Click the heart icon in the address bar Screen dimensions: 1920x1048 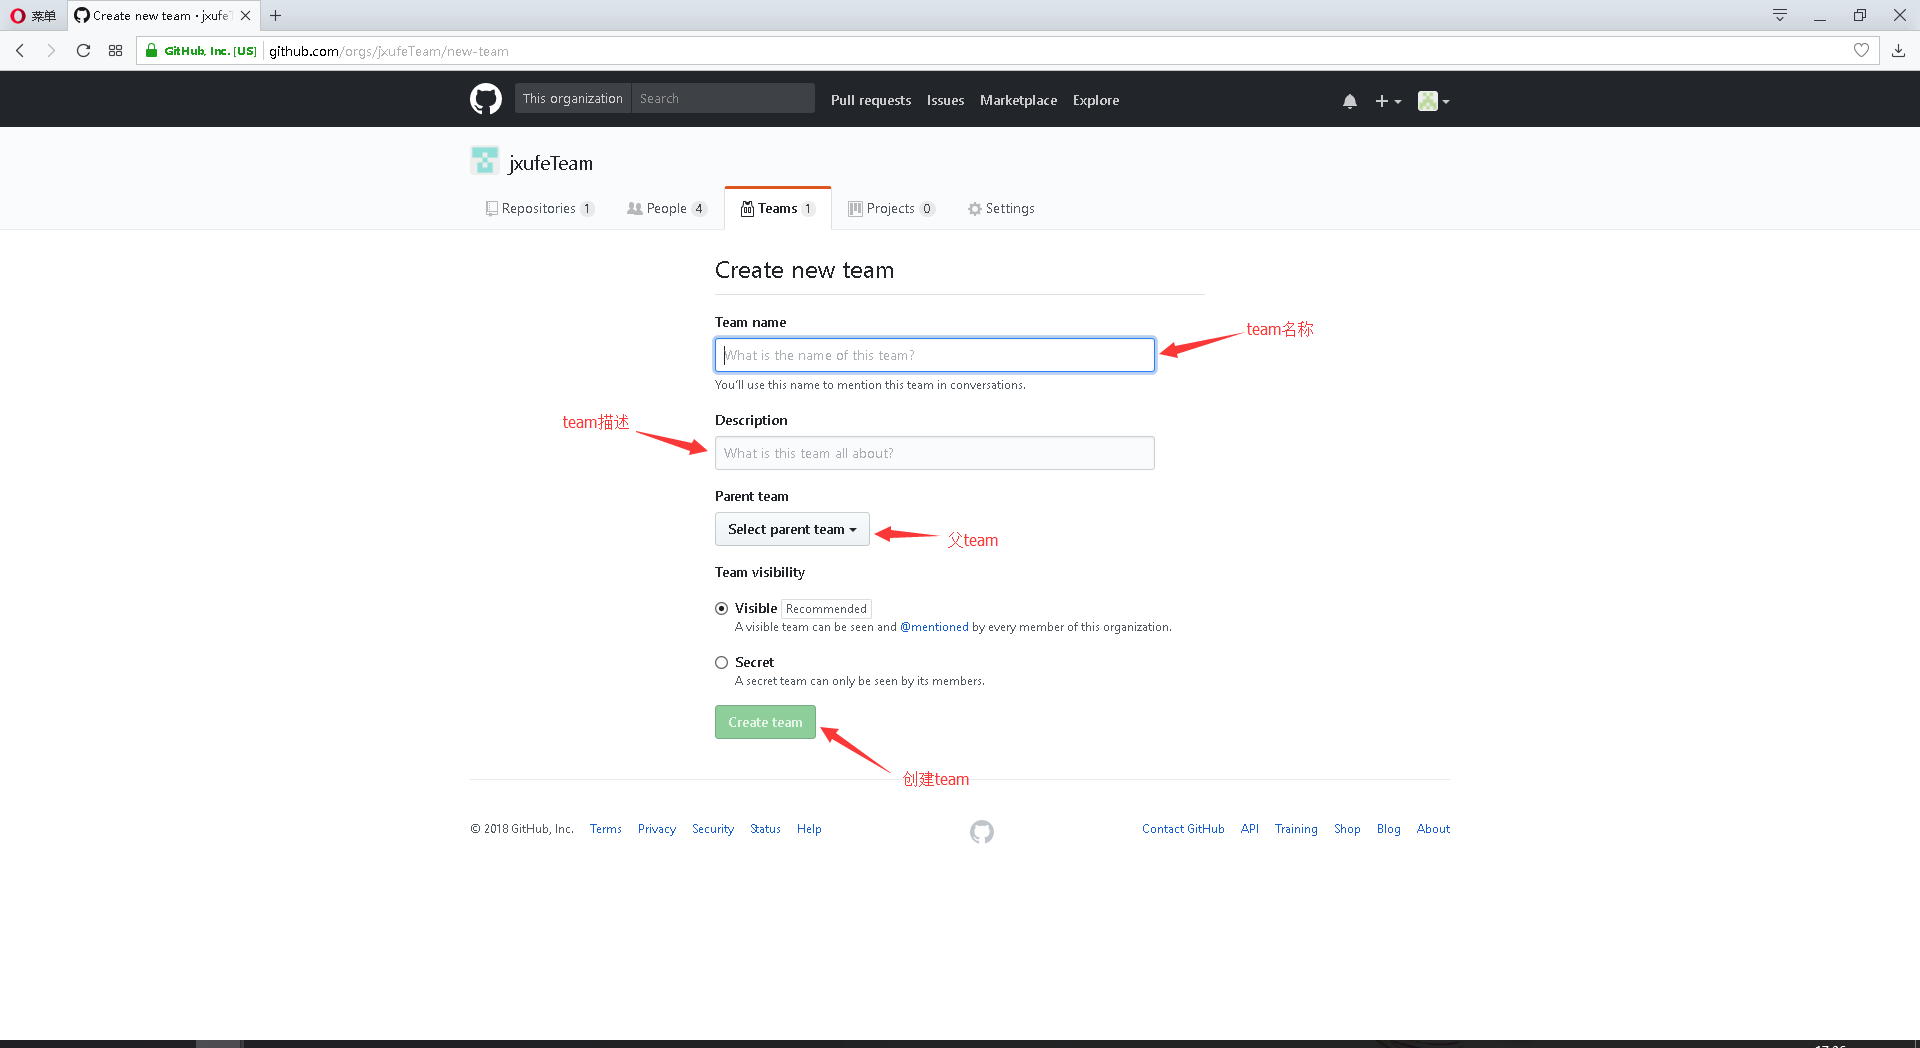coord(1861,50)
